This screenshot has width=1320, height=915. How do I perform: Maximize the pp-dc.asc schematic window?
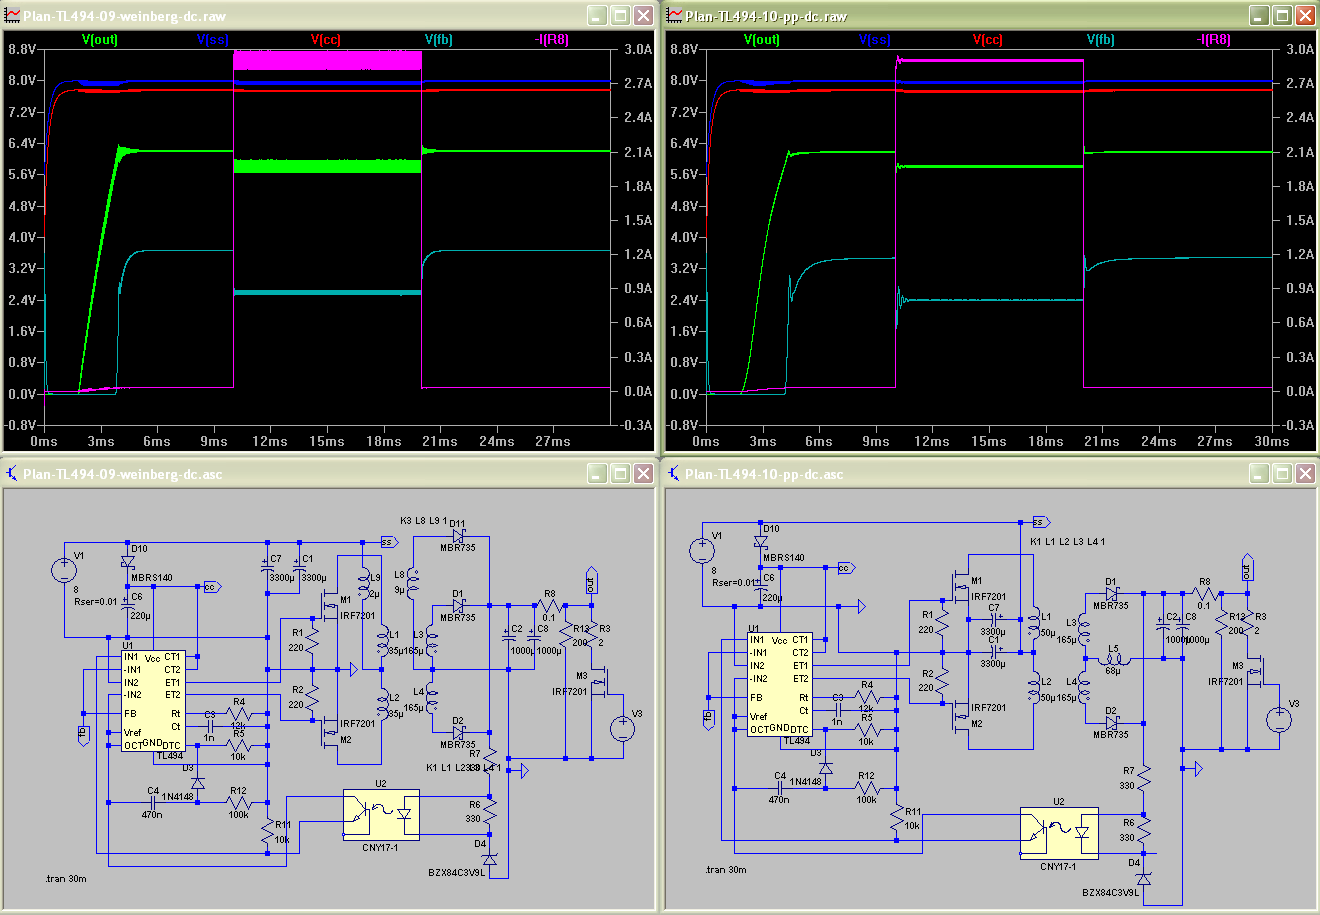pyautogui.click(x=1282, y=474)
